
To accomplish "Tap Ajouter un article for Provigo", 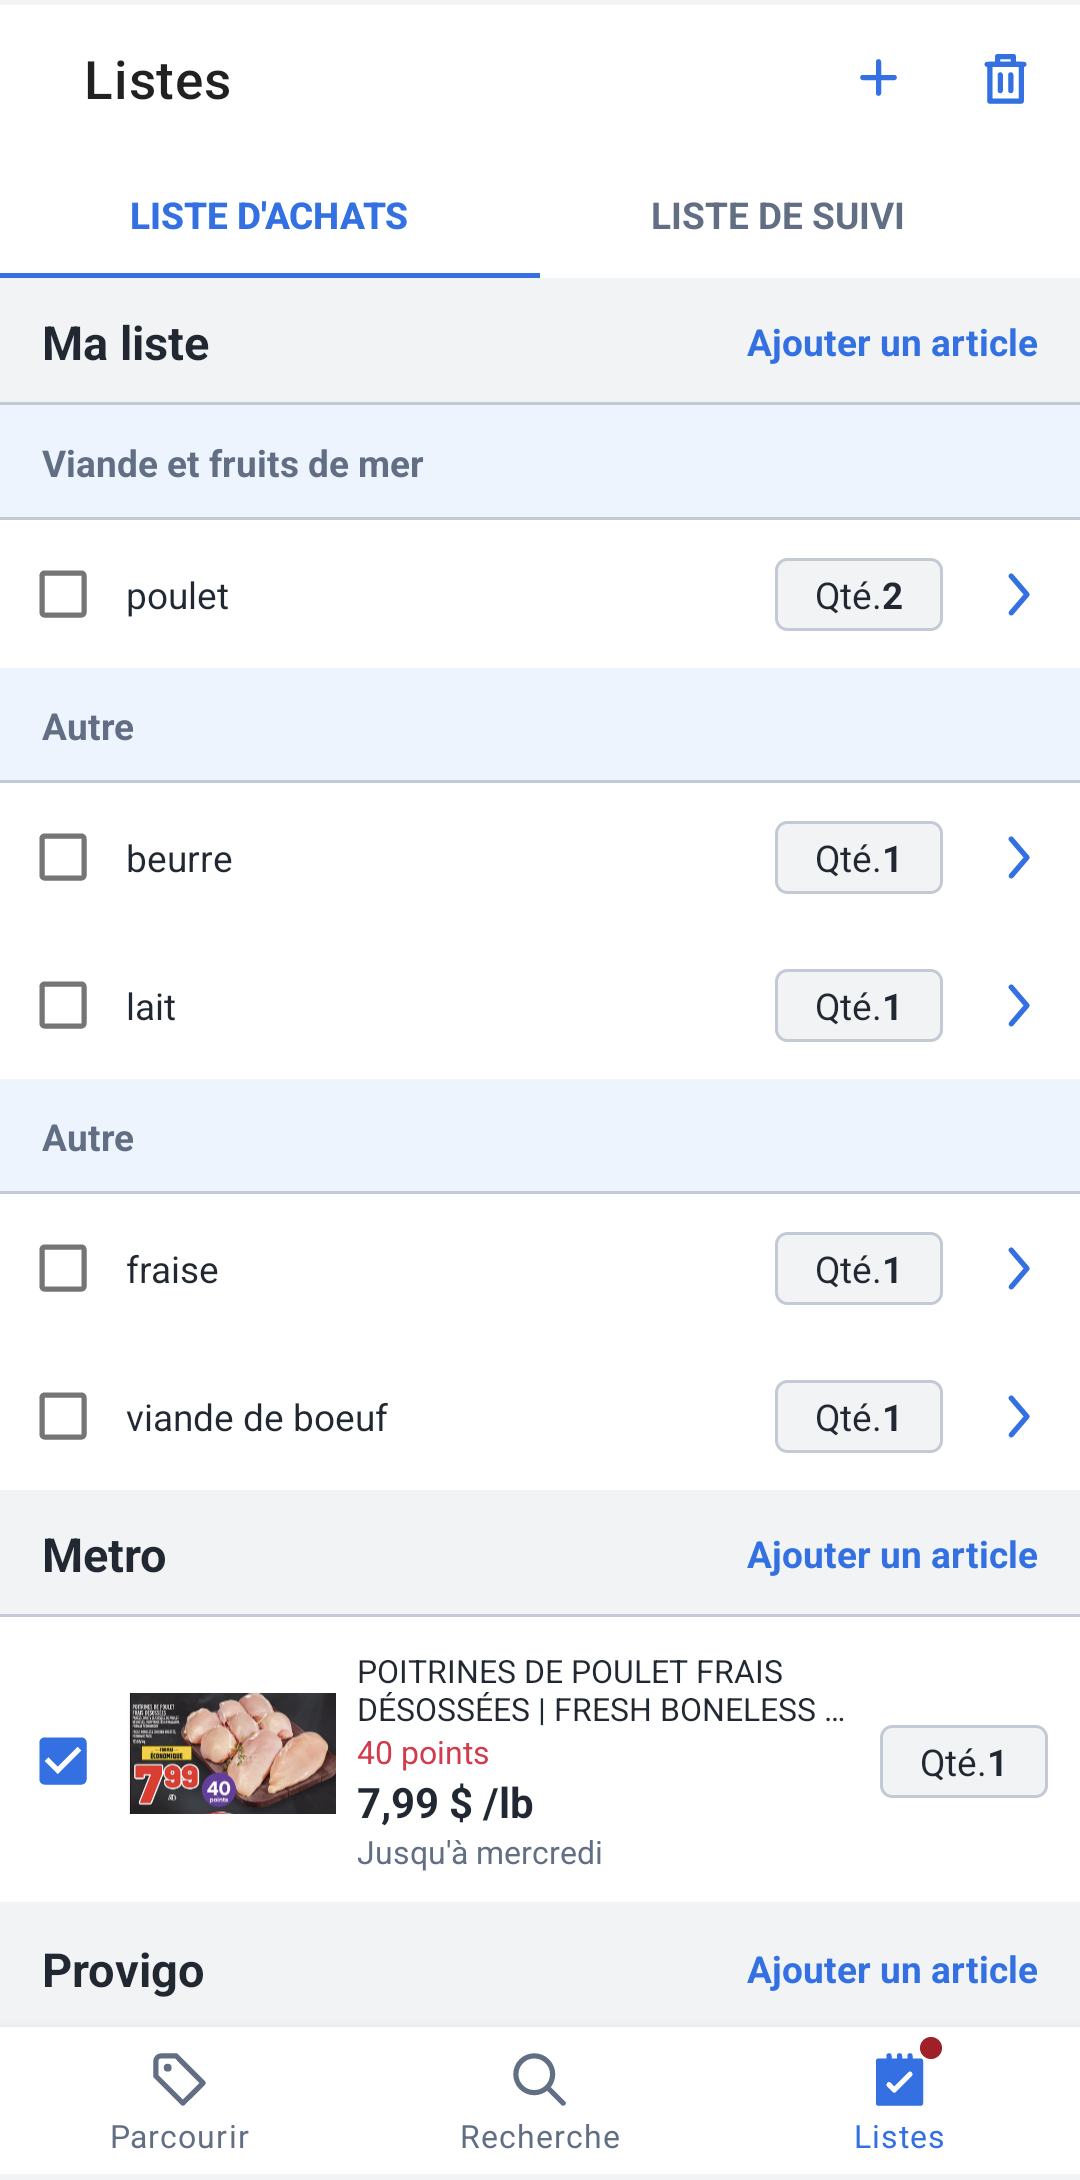I will [892, 1970].
